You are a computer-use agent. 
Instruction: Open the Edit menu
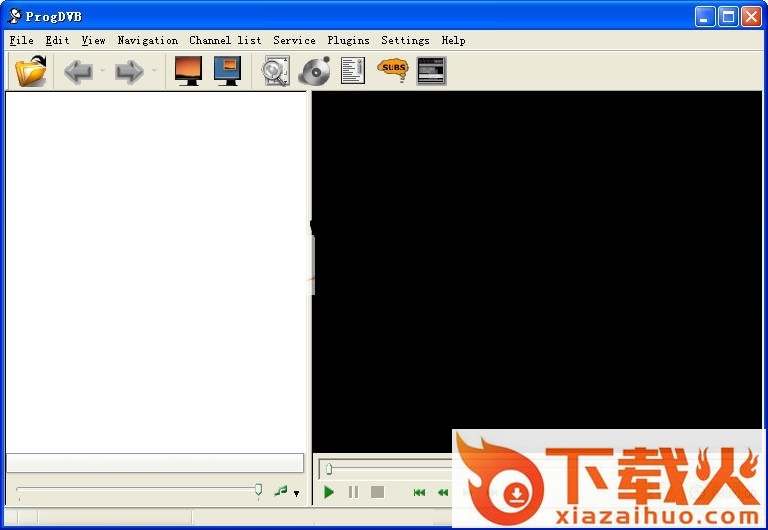click(57, 40)
